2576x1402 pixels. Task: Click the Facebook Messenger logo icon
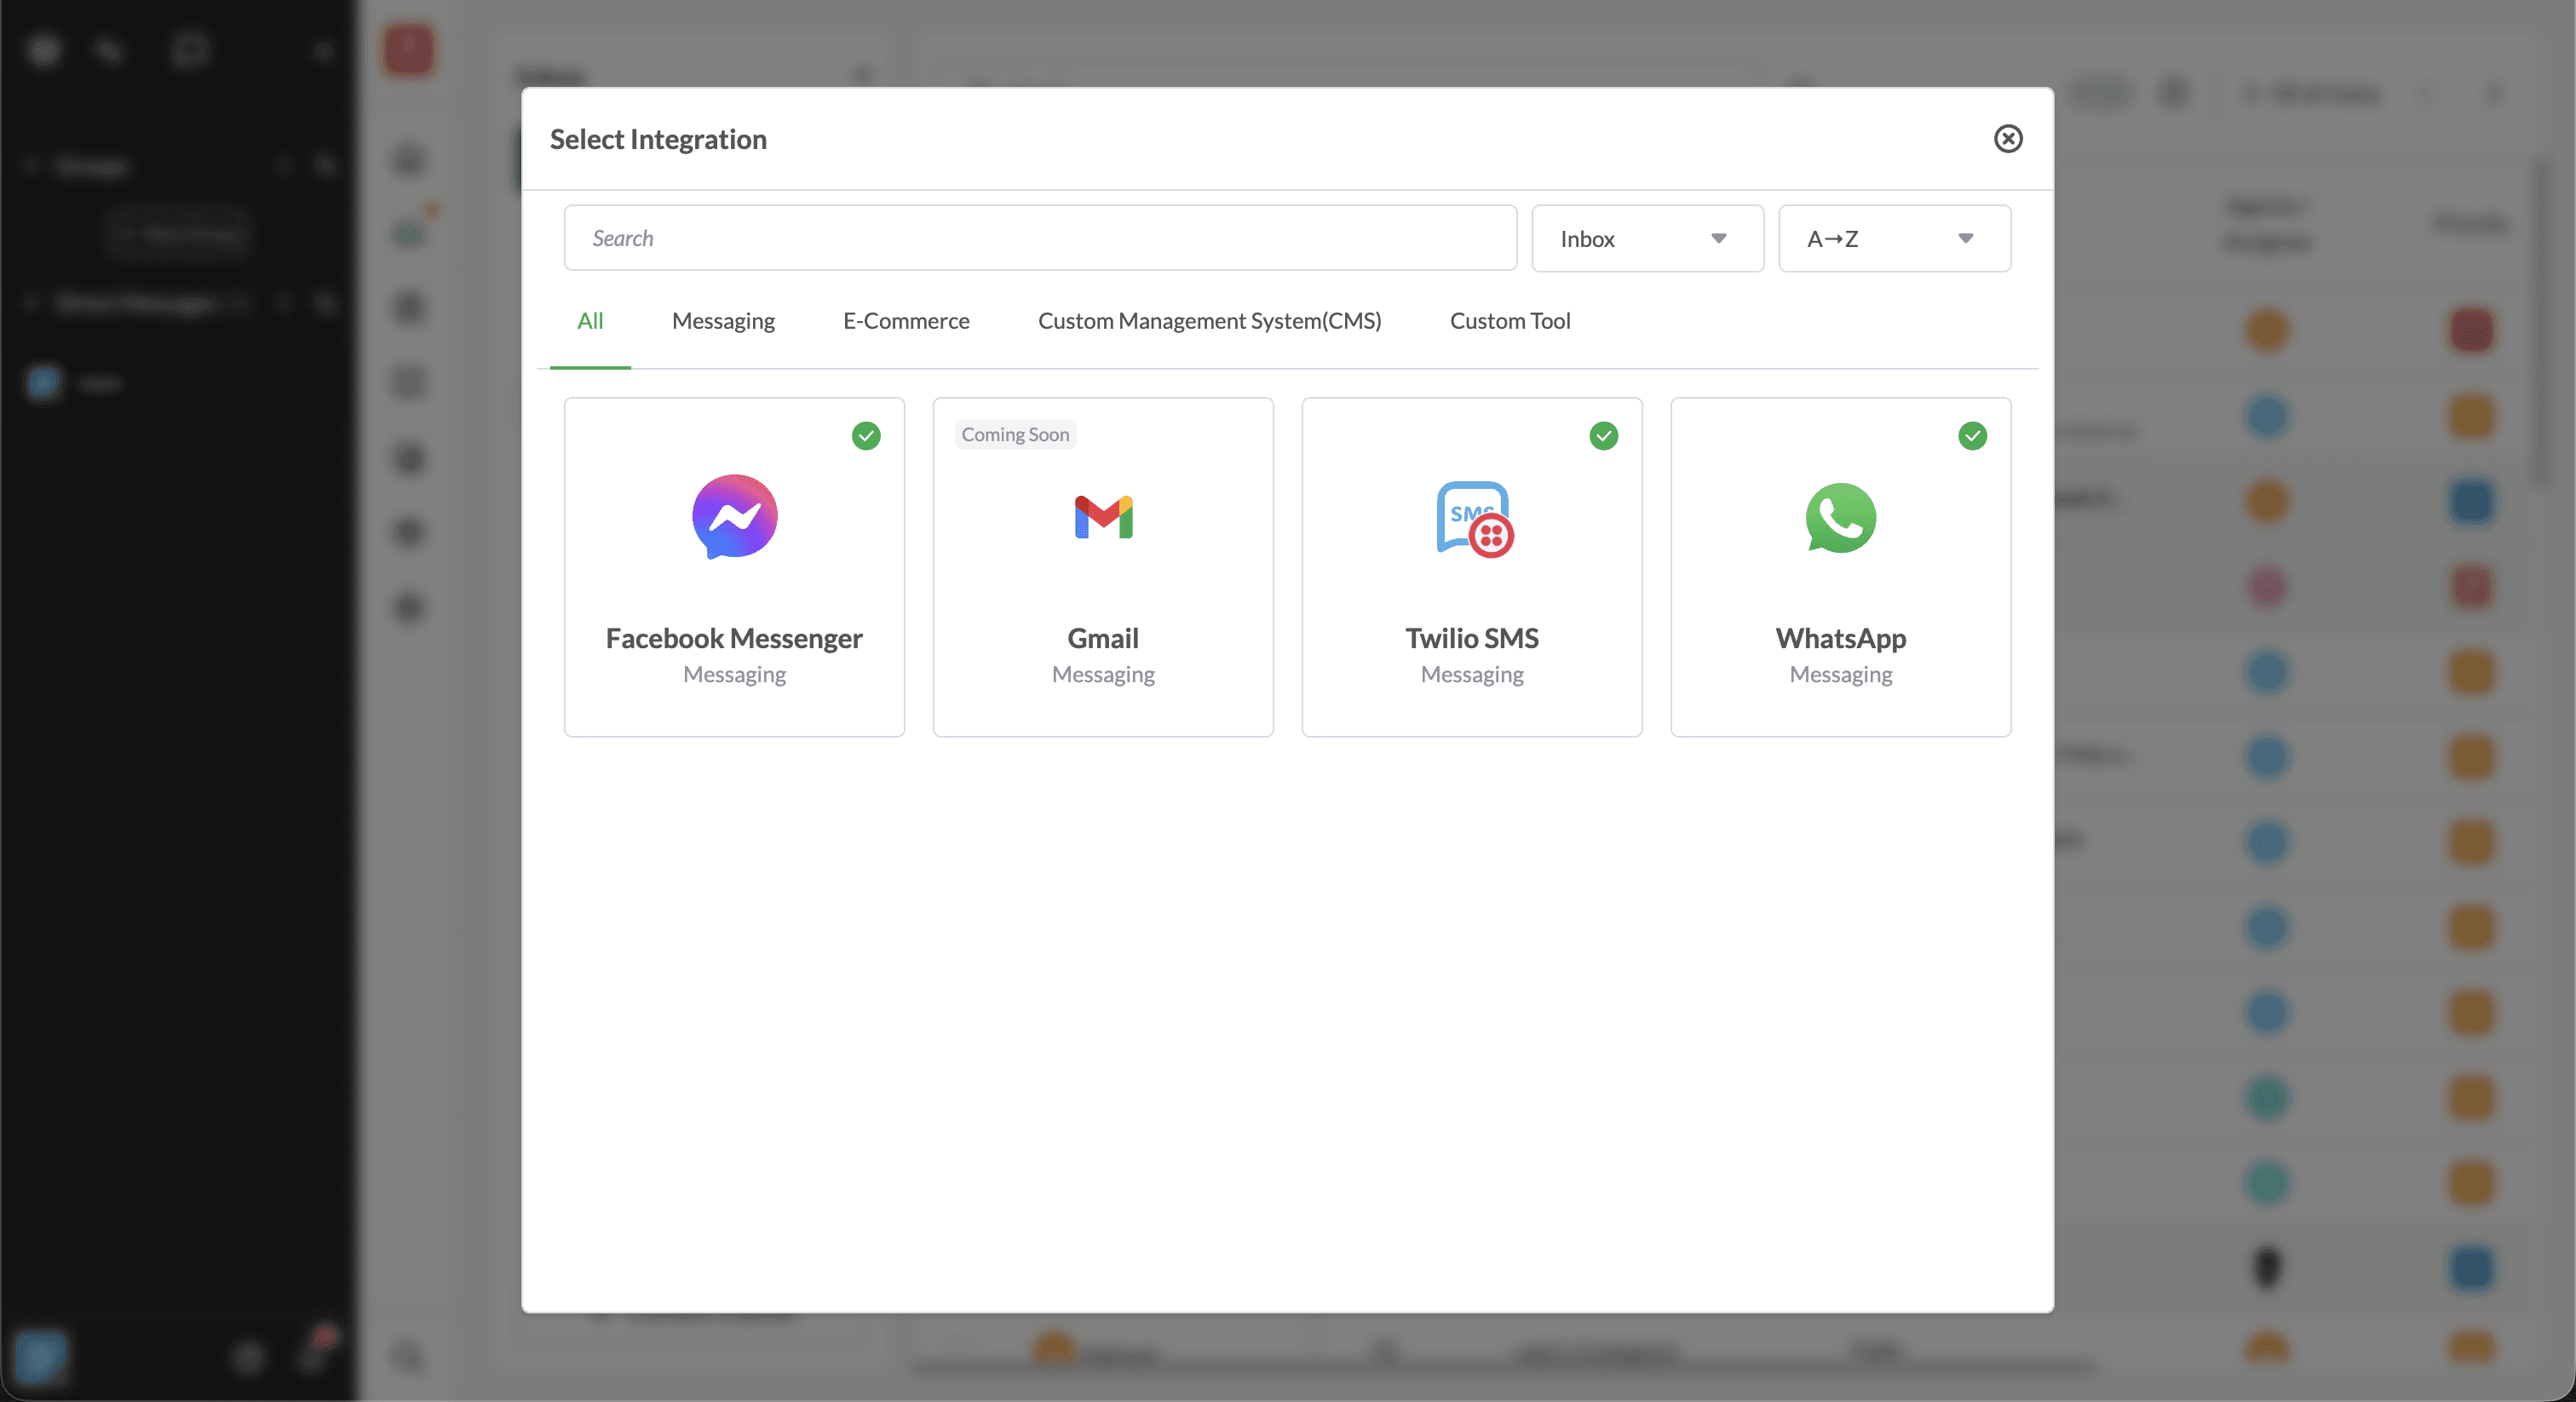tap(734, 517)
